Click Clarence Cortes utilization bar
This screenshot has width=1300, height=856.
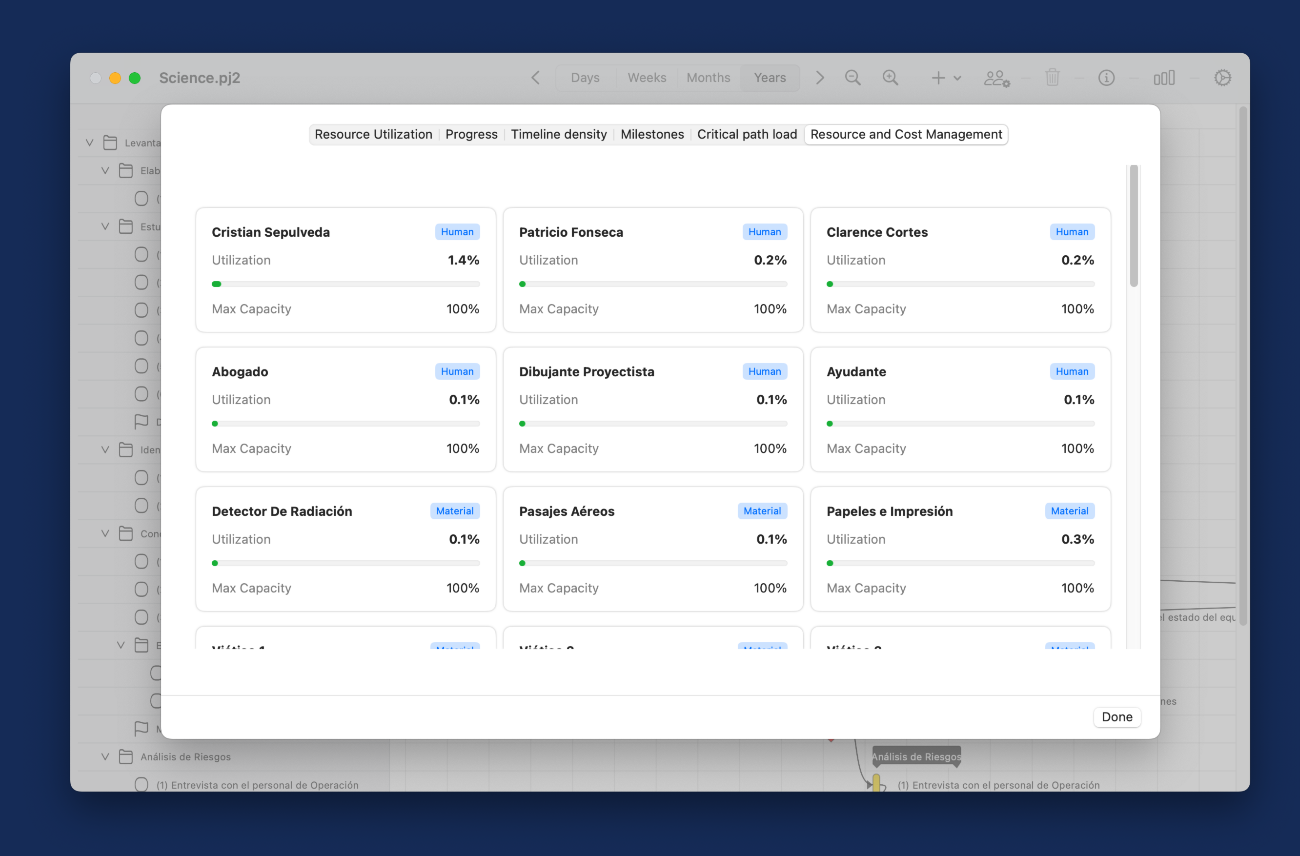pos(961,284)
